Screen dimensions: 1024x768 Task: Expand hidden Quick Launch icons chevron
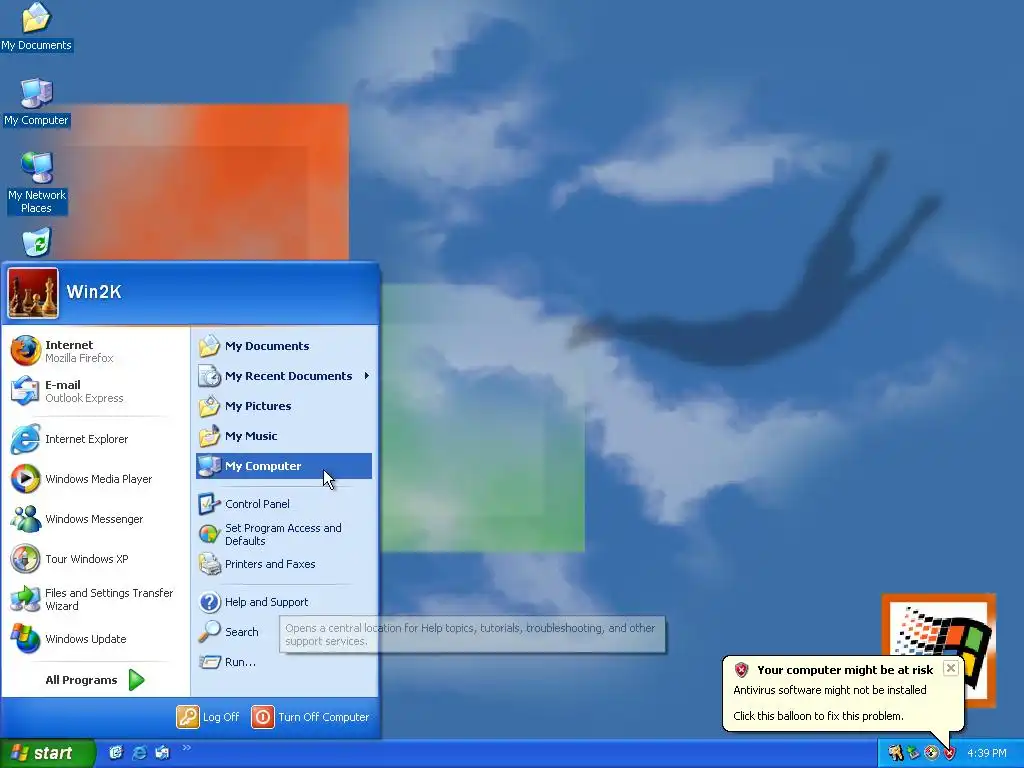186,748
